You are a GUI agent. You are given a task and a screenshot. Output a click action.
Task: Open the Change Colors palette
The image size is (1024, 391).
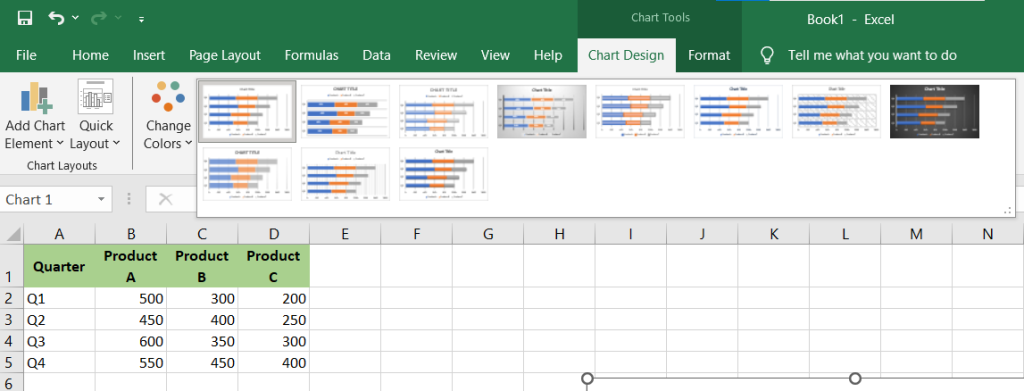168,116
